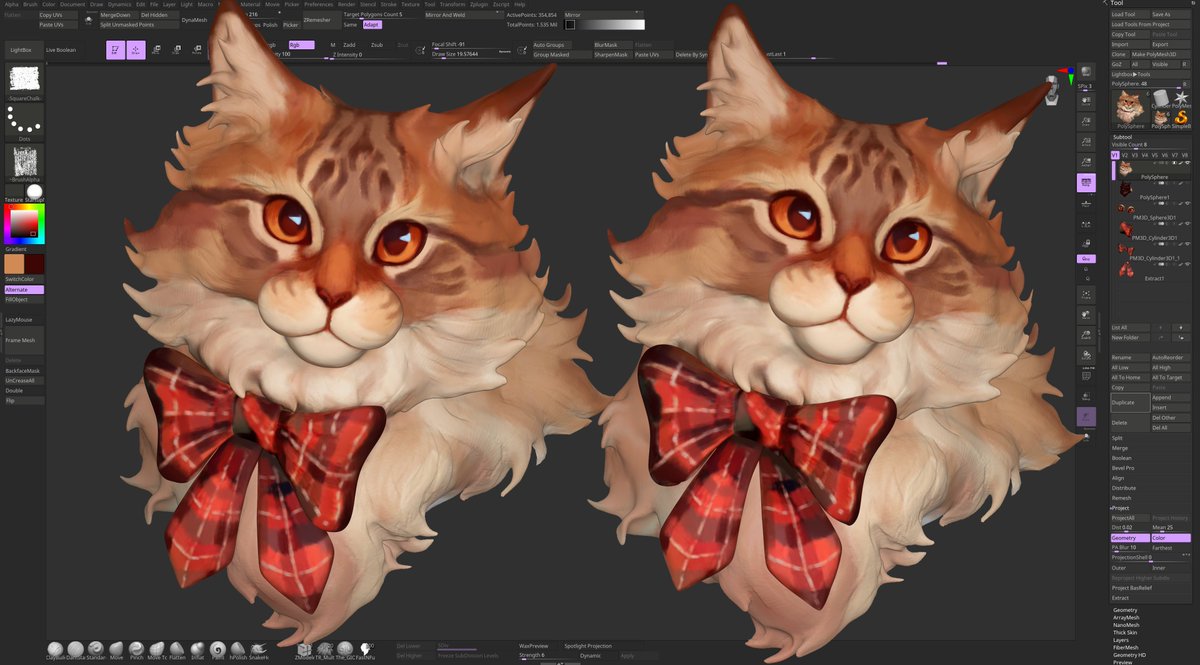
Task: Expand the Layers section
Action: (1120, 640)
